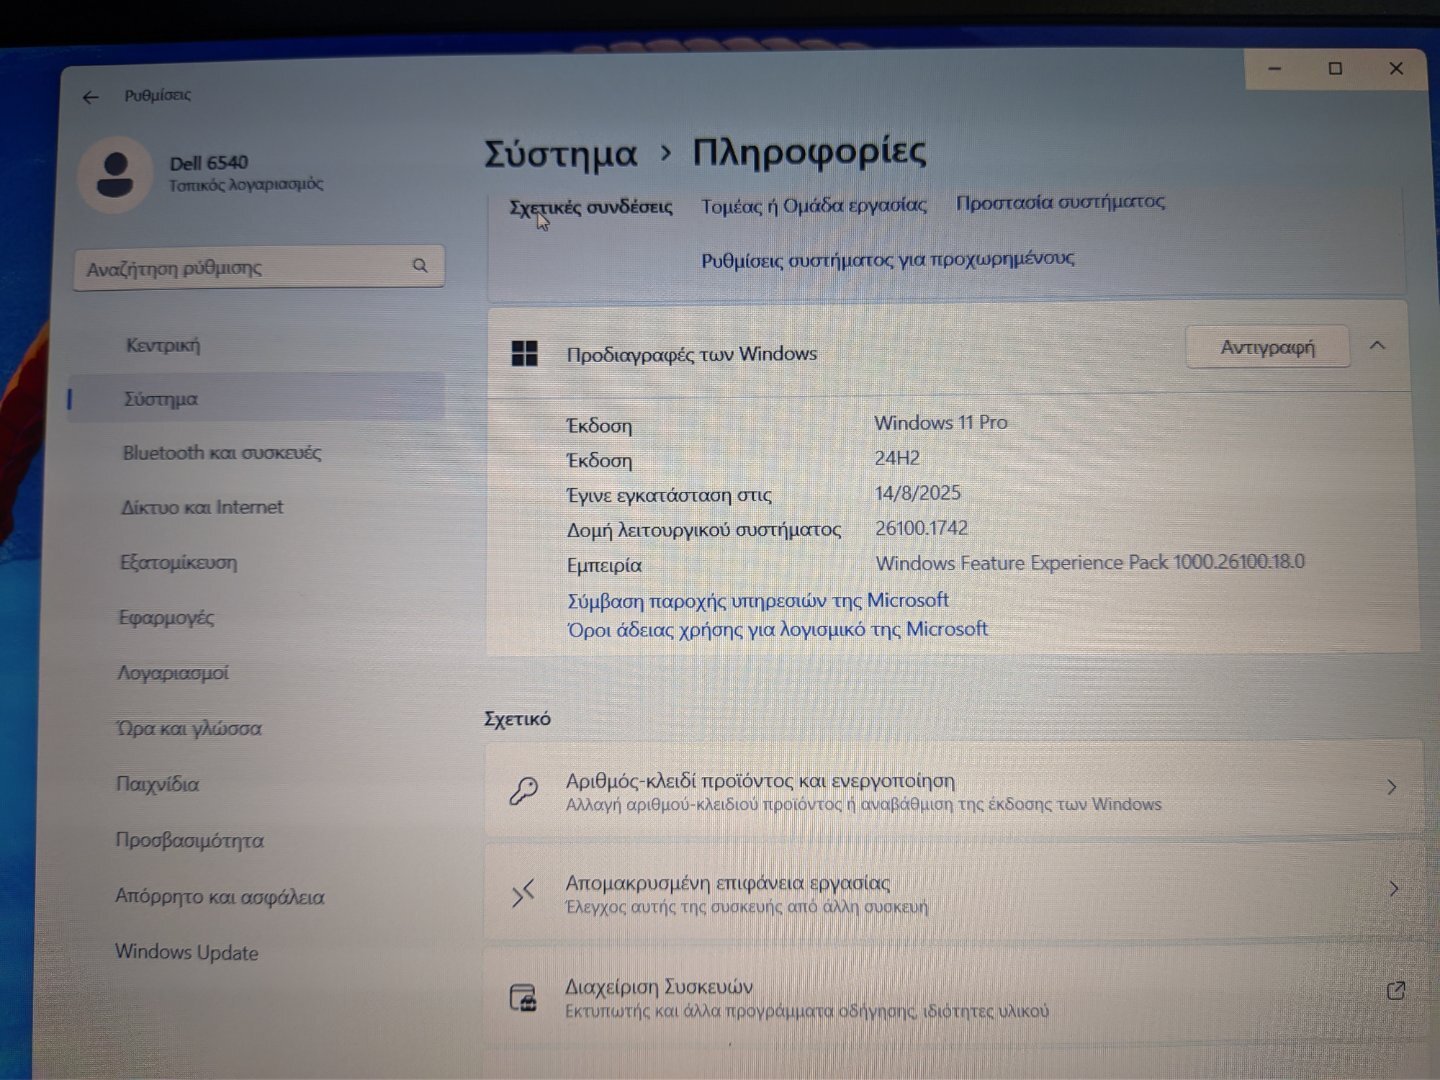Open the Τομέας ή Ομάδα εργασίας link
1440x1080 pixels.
tap(813, 206)
